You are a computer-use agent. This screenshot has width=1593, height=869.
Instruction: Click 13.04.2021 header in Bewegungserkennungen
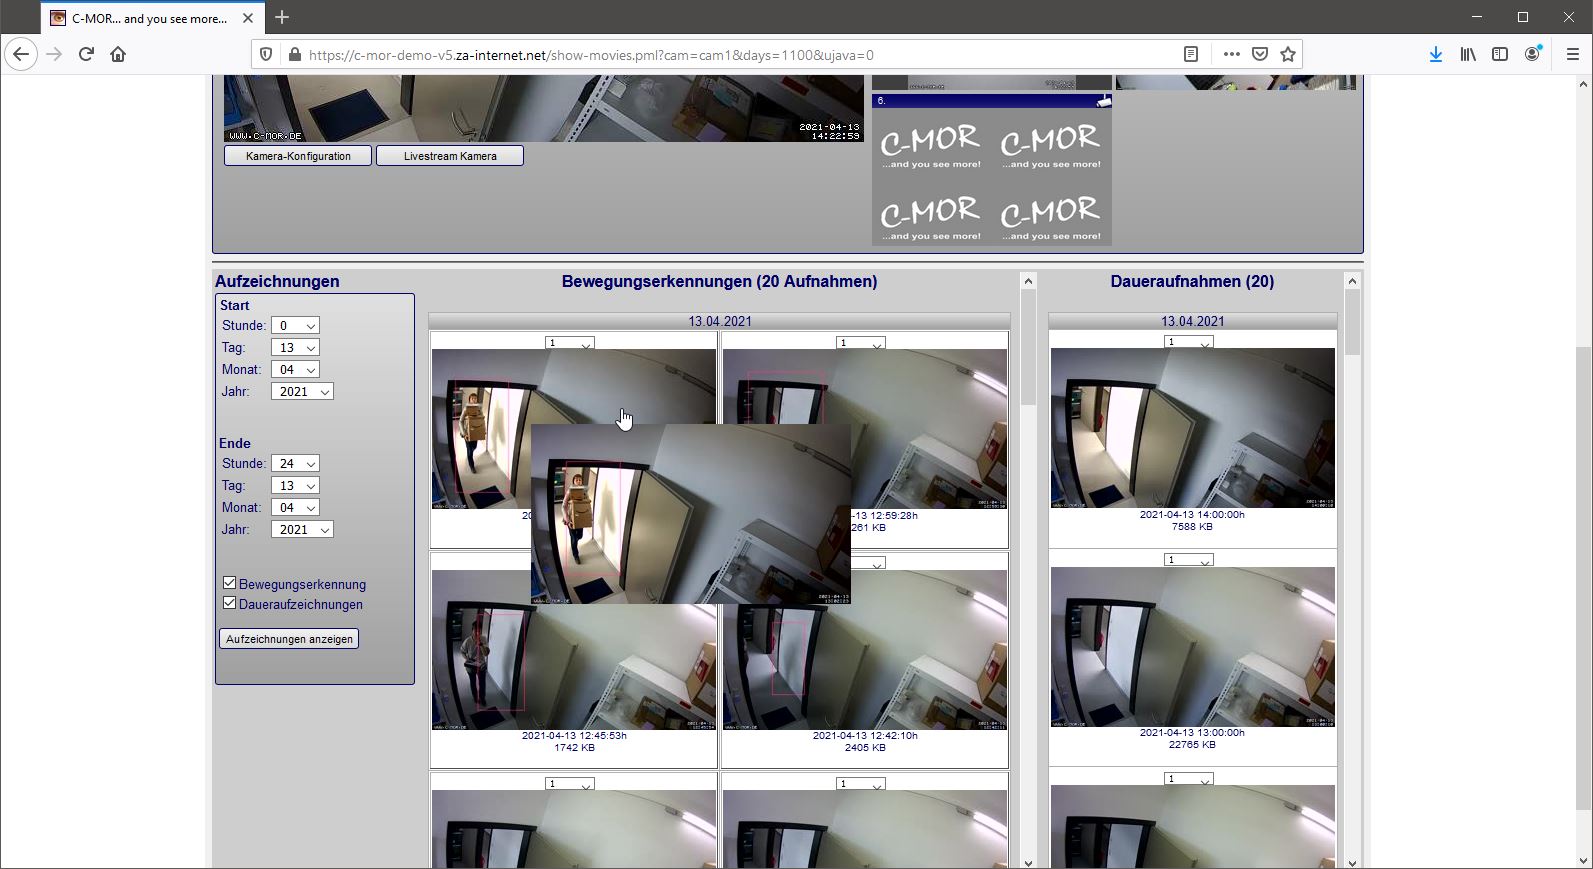point(720,321)
